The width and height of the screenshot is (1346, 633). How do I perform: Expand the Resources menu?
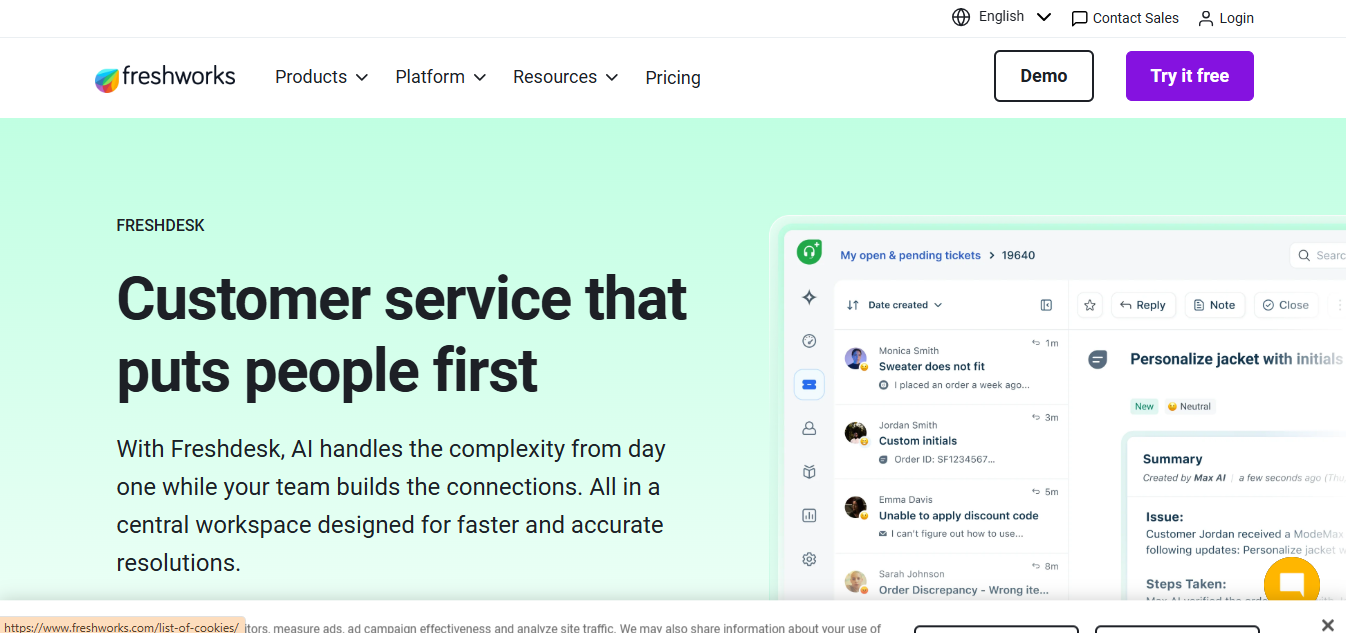coord(566,77)
